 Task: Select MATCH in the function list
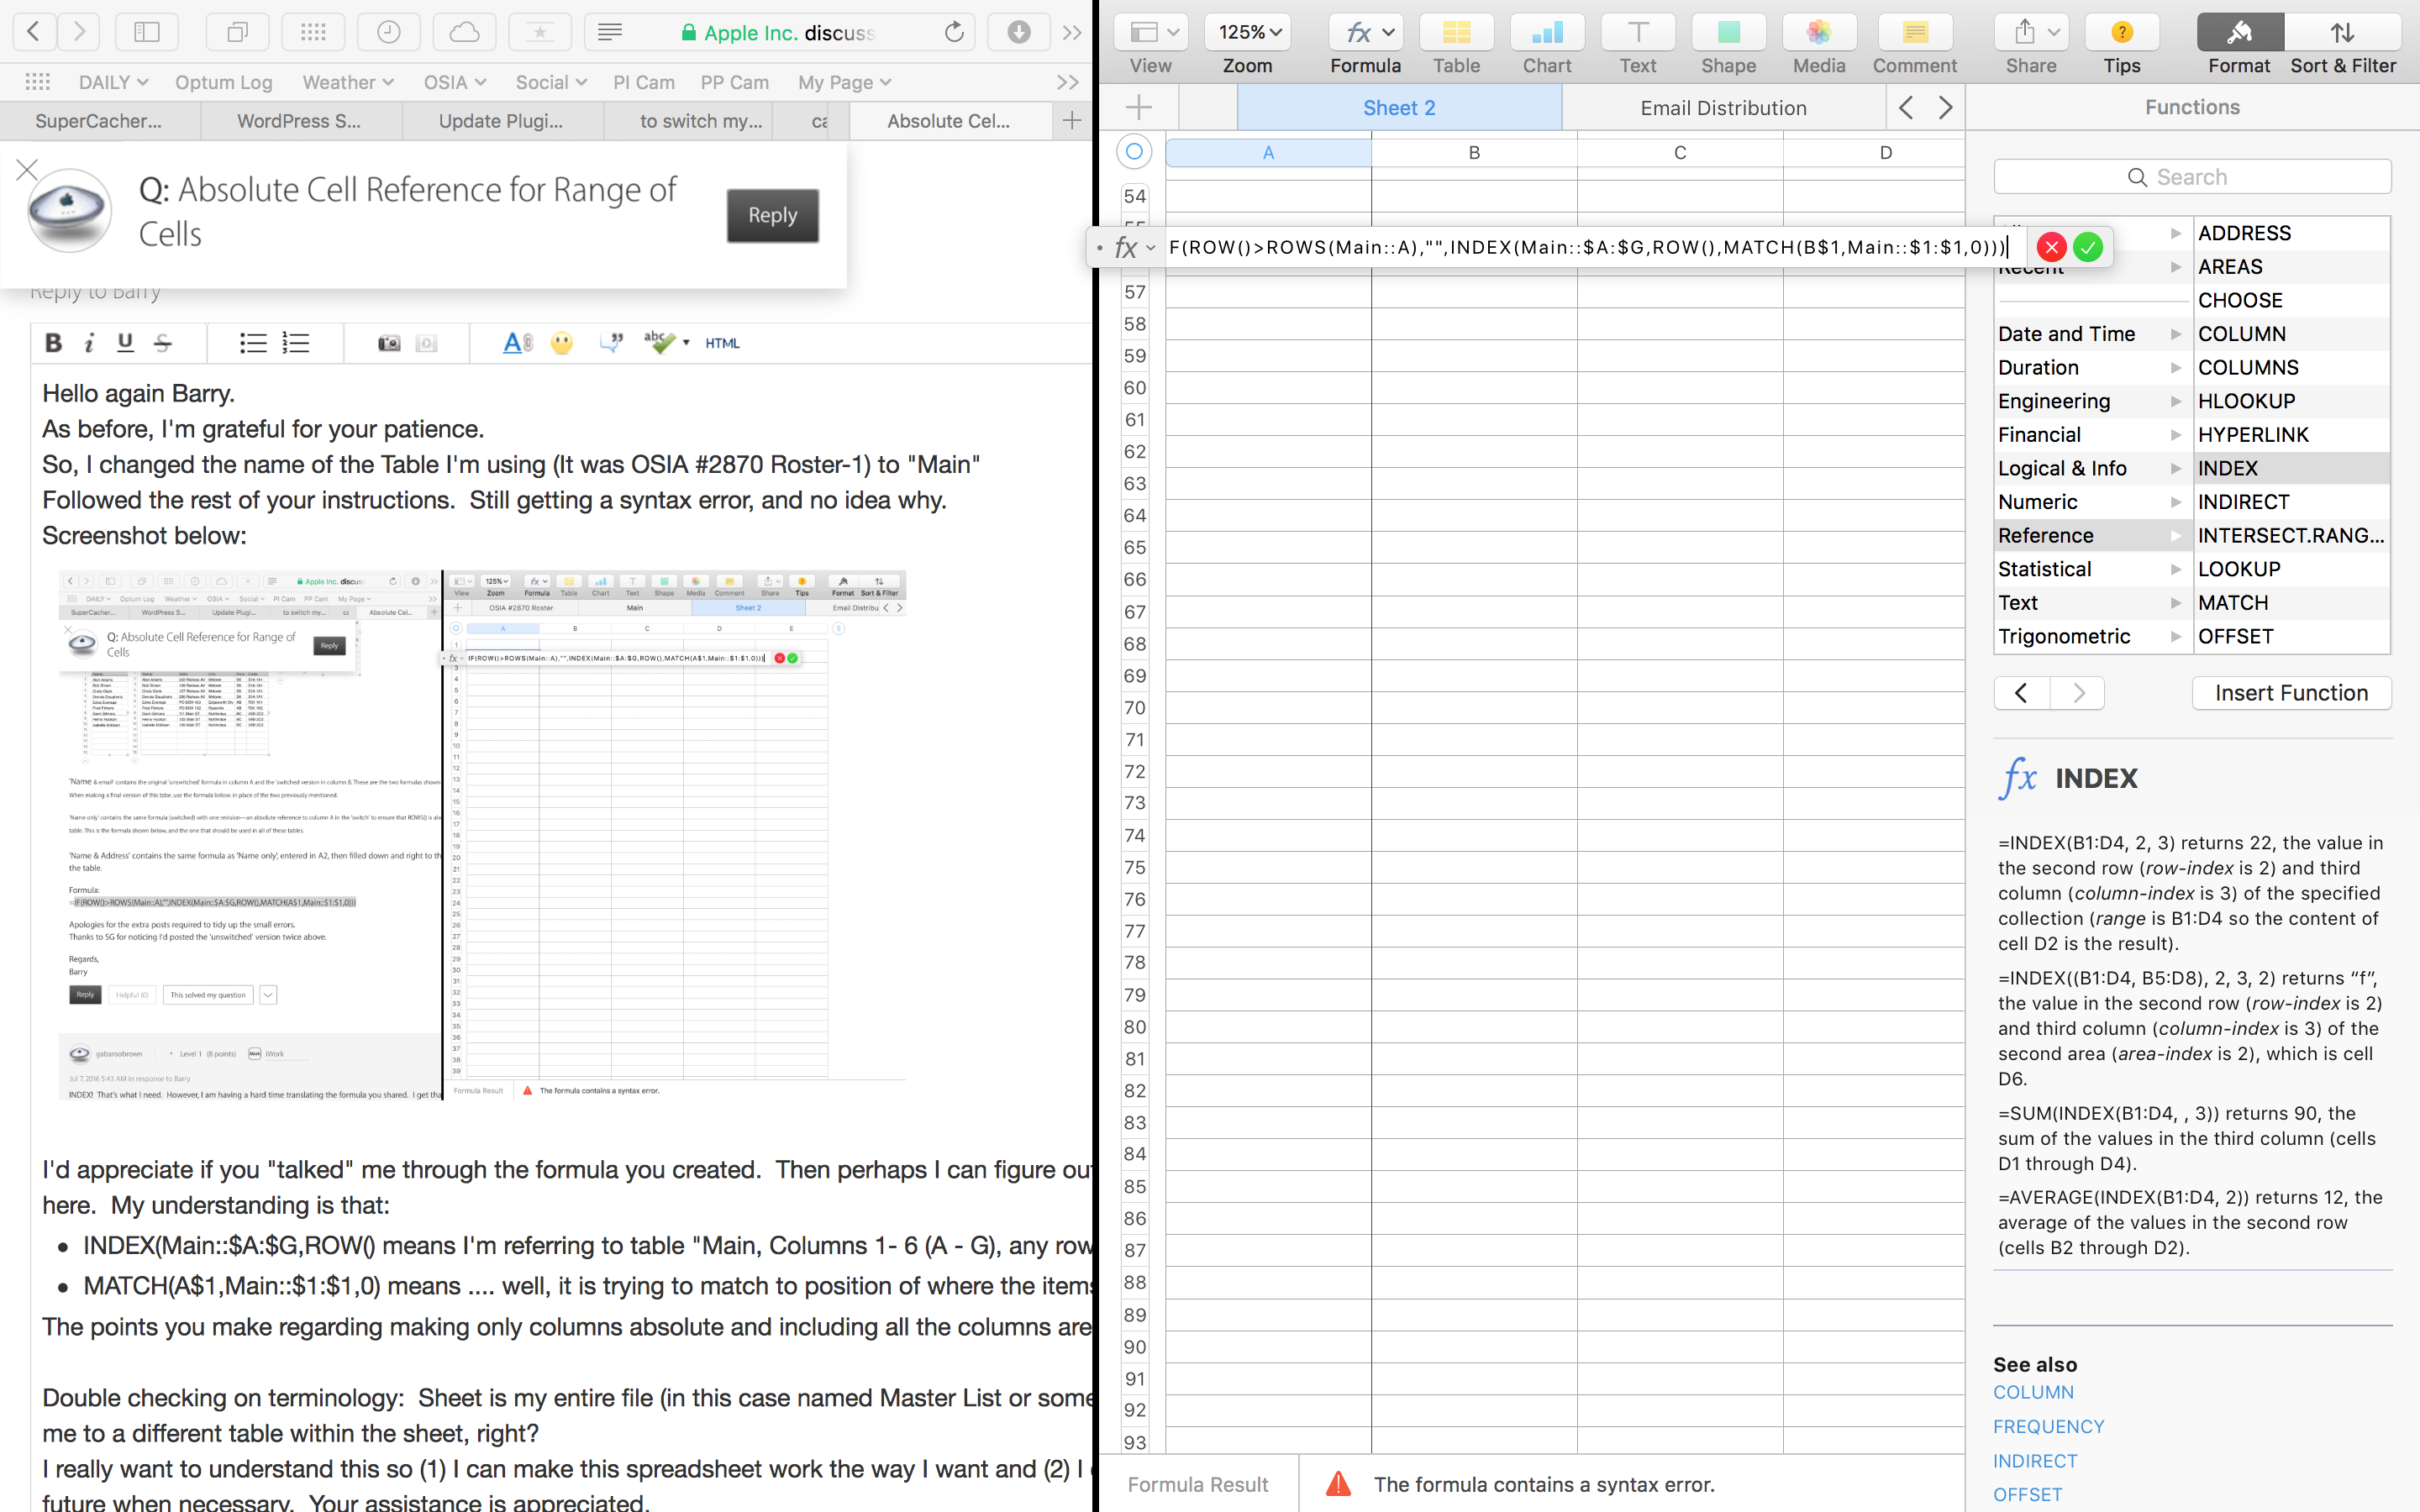point(2233,603)
